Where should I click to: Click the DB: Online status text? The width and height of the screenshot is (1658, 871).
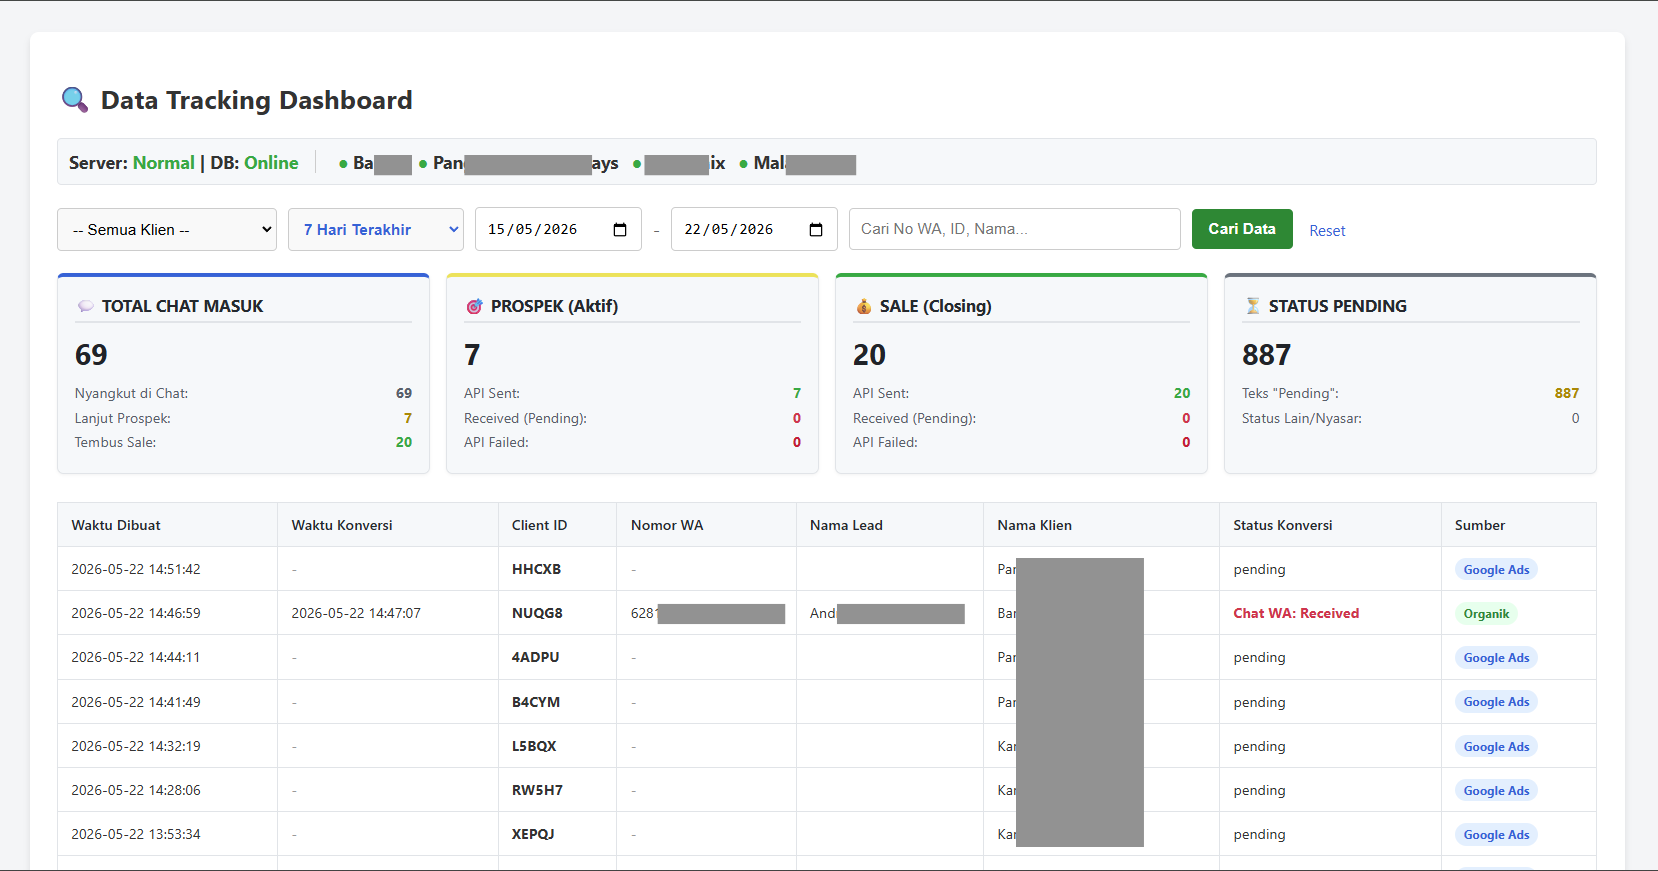tap(254, 163)
